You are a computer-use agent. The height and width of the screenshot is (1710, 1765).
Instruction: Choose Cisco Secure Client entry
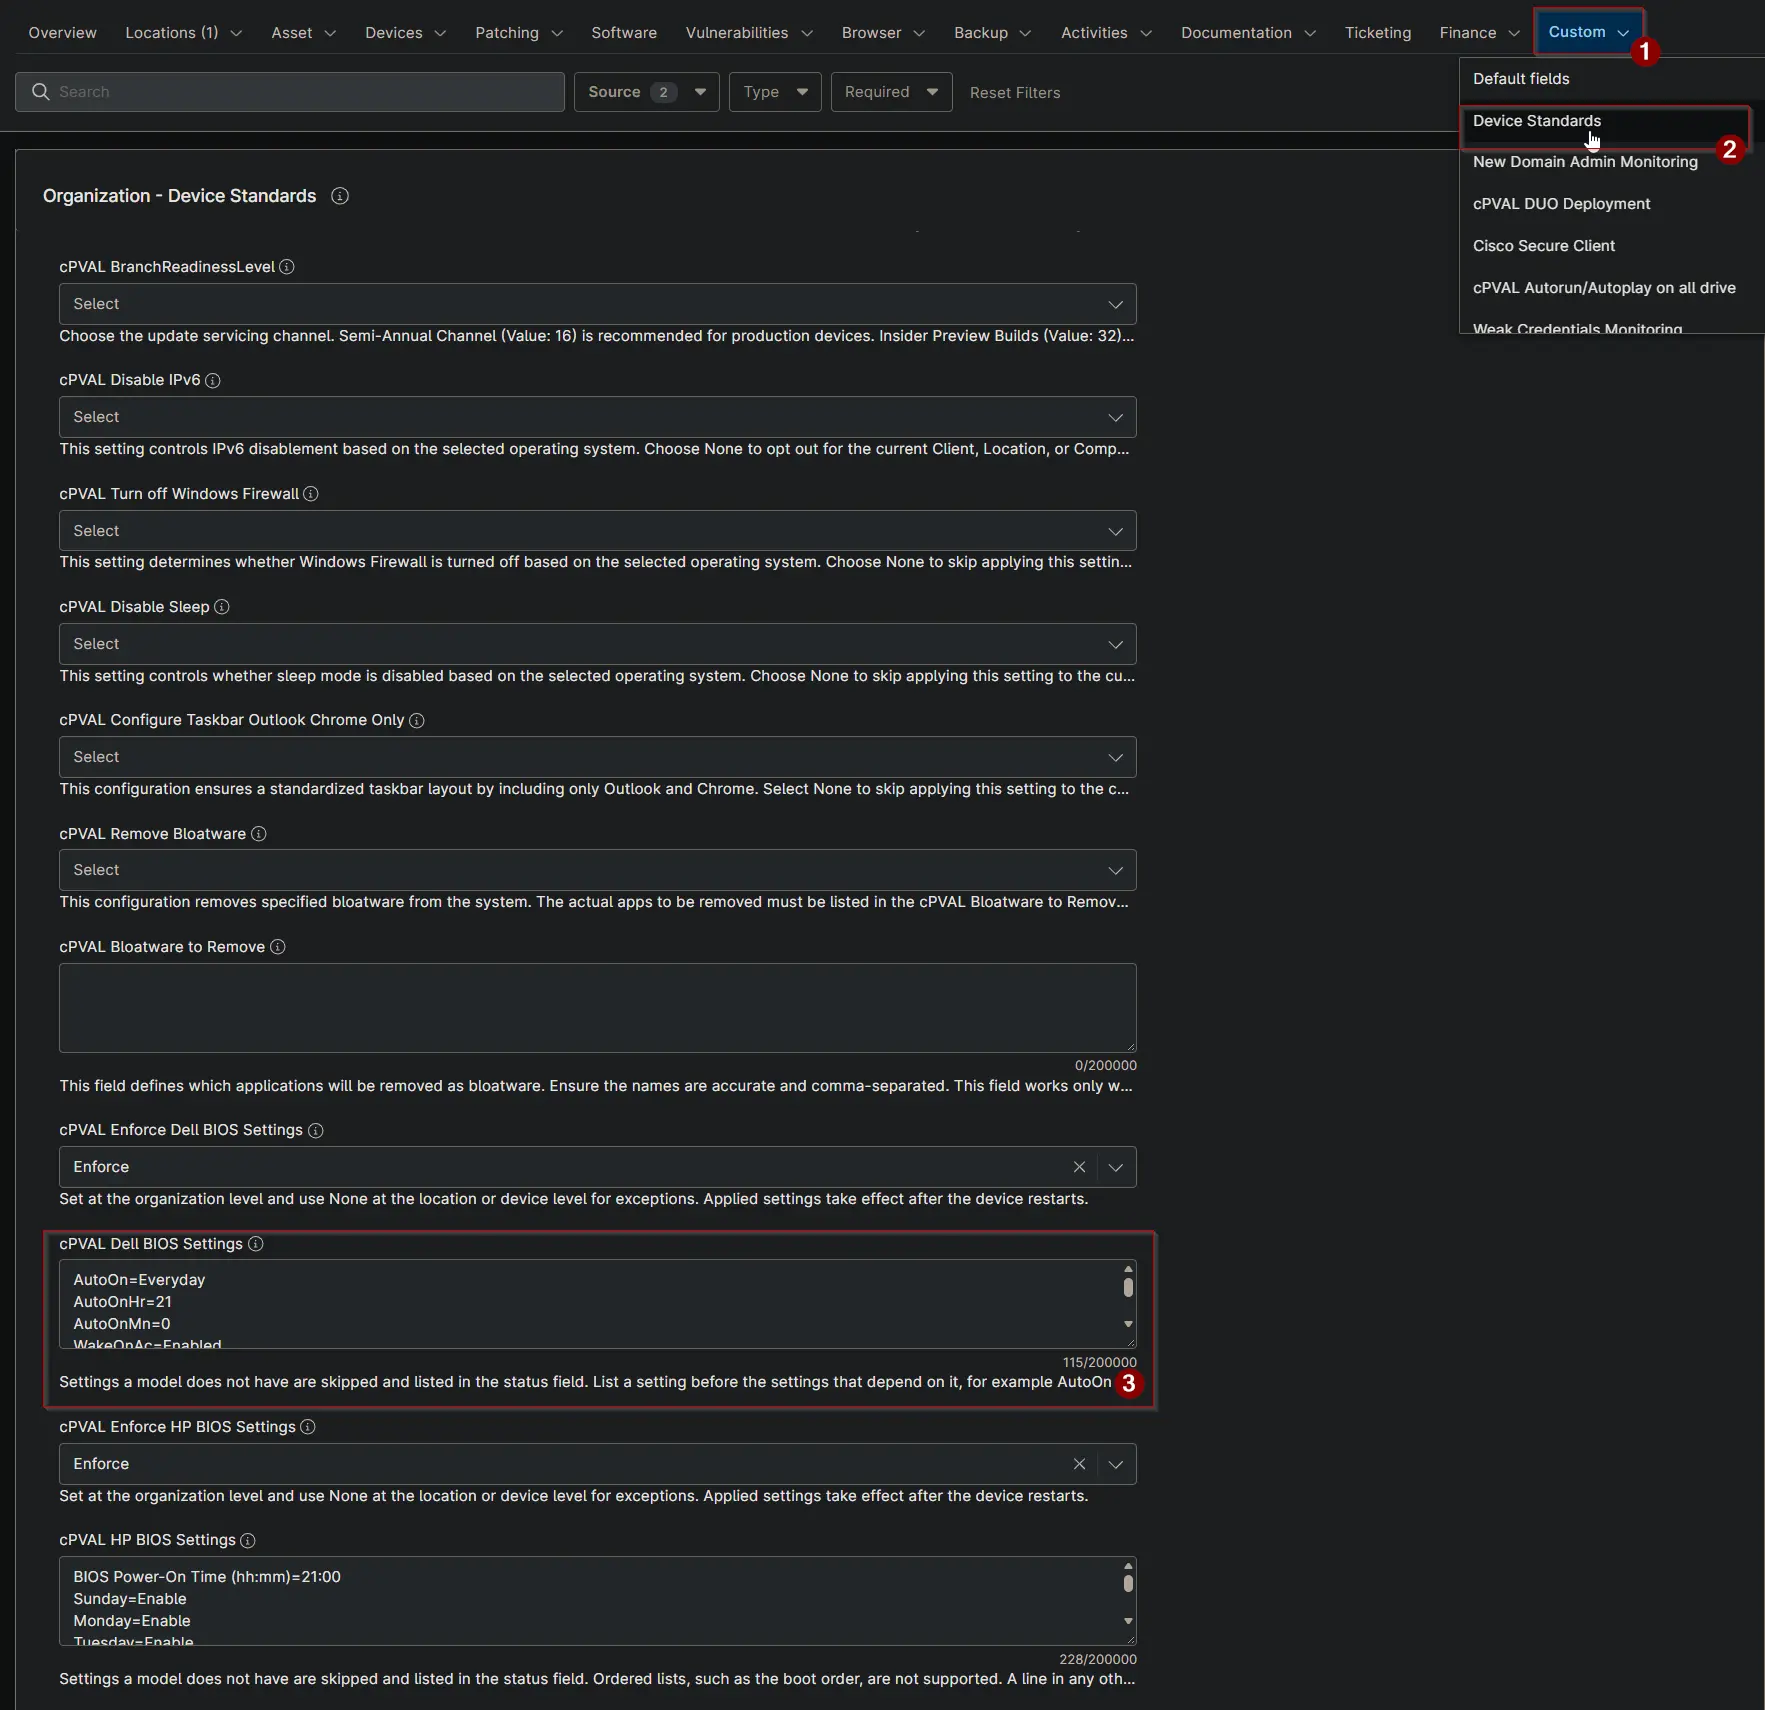coord(1543,246)
